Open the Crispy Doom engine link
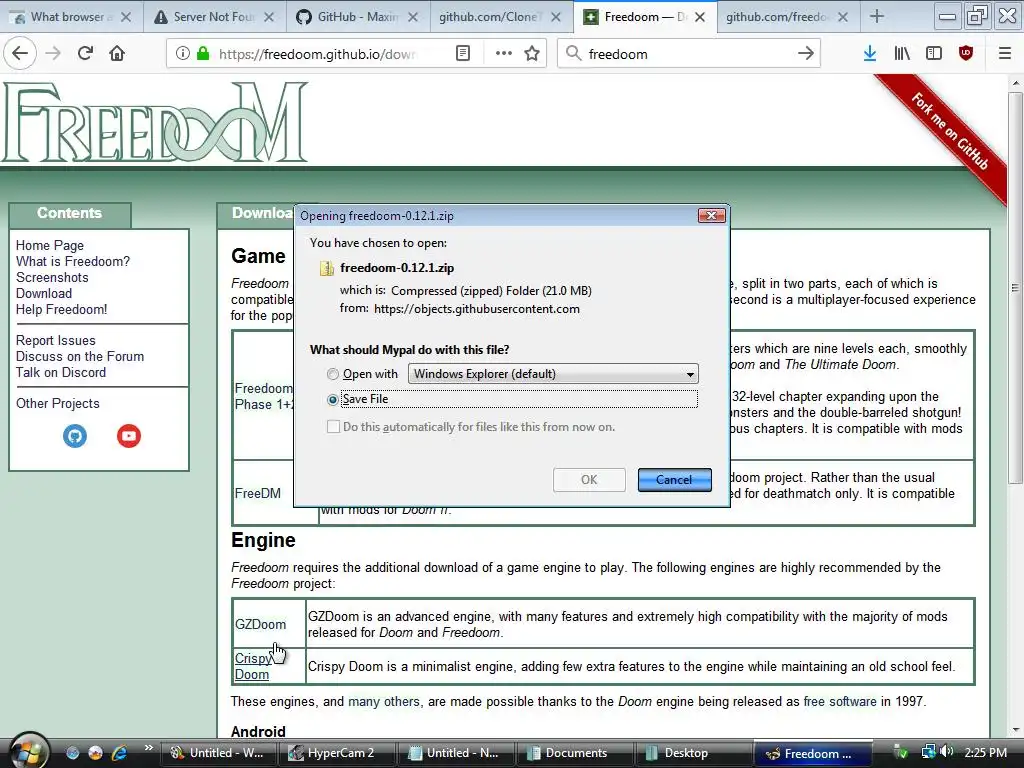1024x768 pixels. coord(253,666)
